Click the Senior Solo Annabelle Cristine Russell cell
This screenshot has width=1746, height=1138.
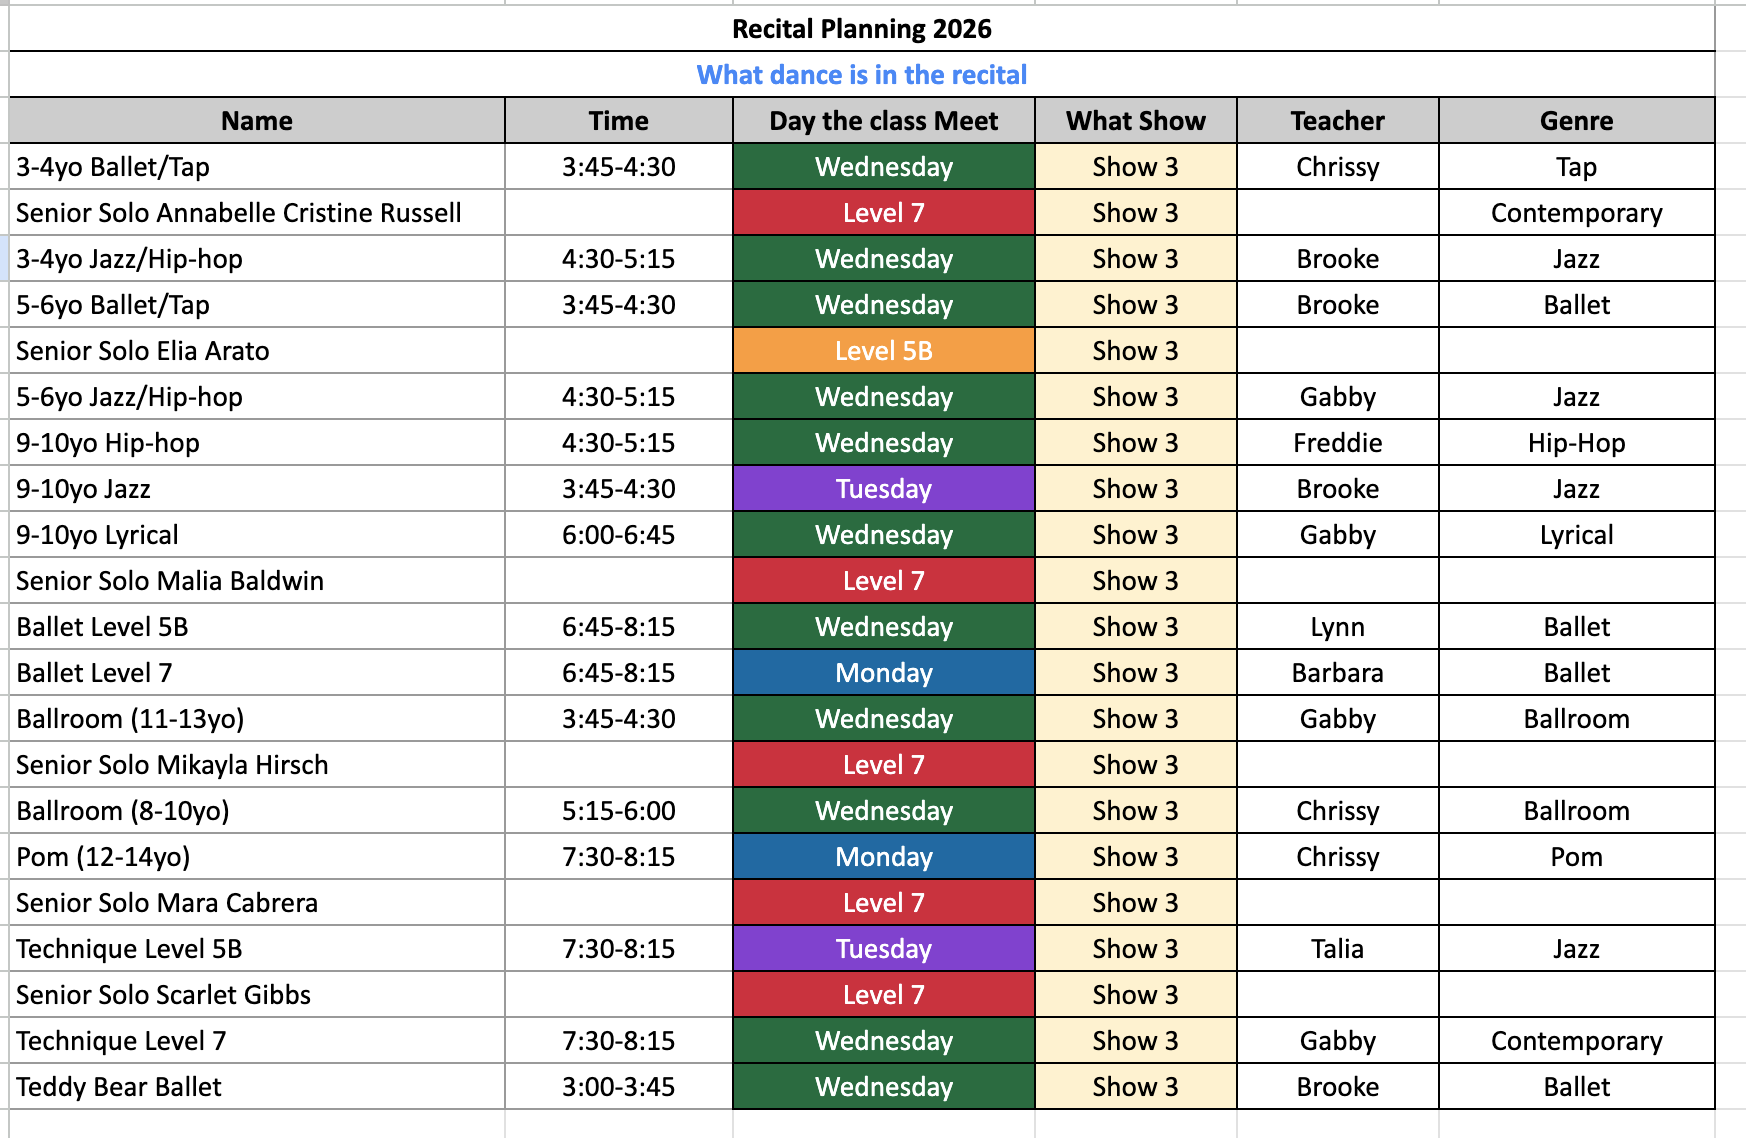(x=239, y=213)
